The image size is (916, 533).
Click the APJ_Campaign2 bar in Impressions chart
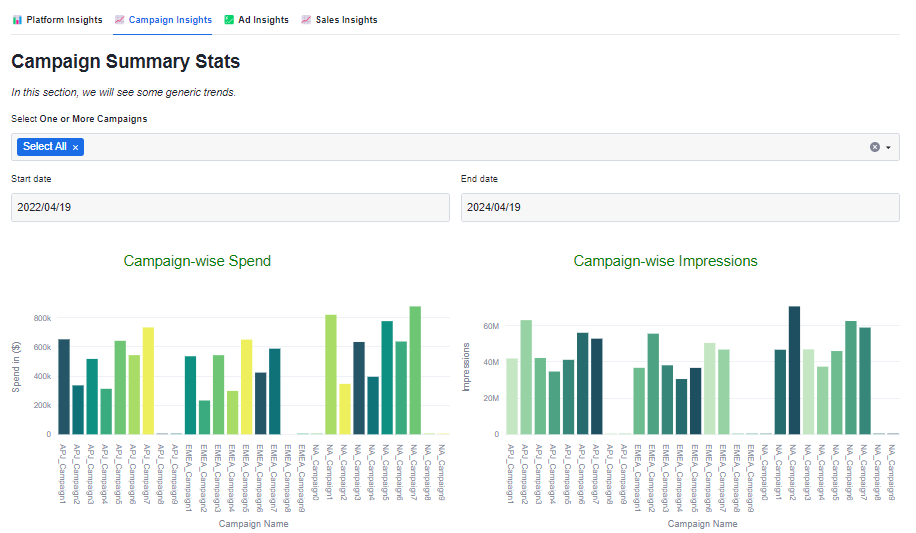click(526, 378)
